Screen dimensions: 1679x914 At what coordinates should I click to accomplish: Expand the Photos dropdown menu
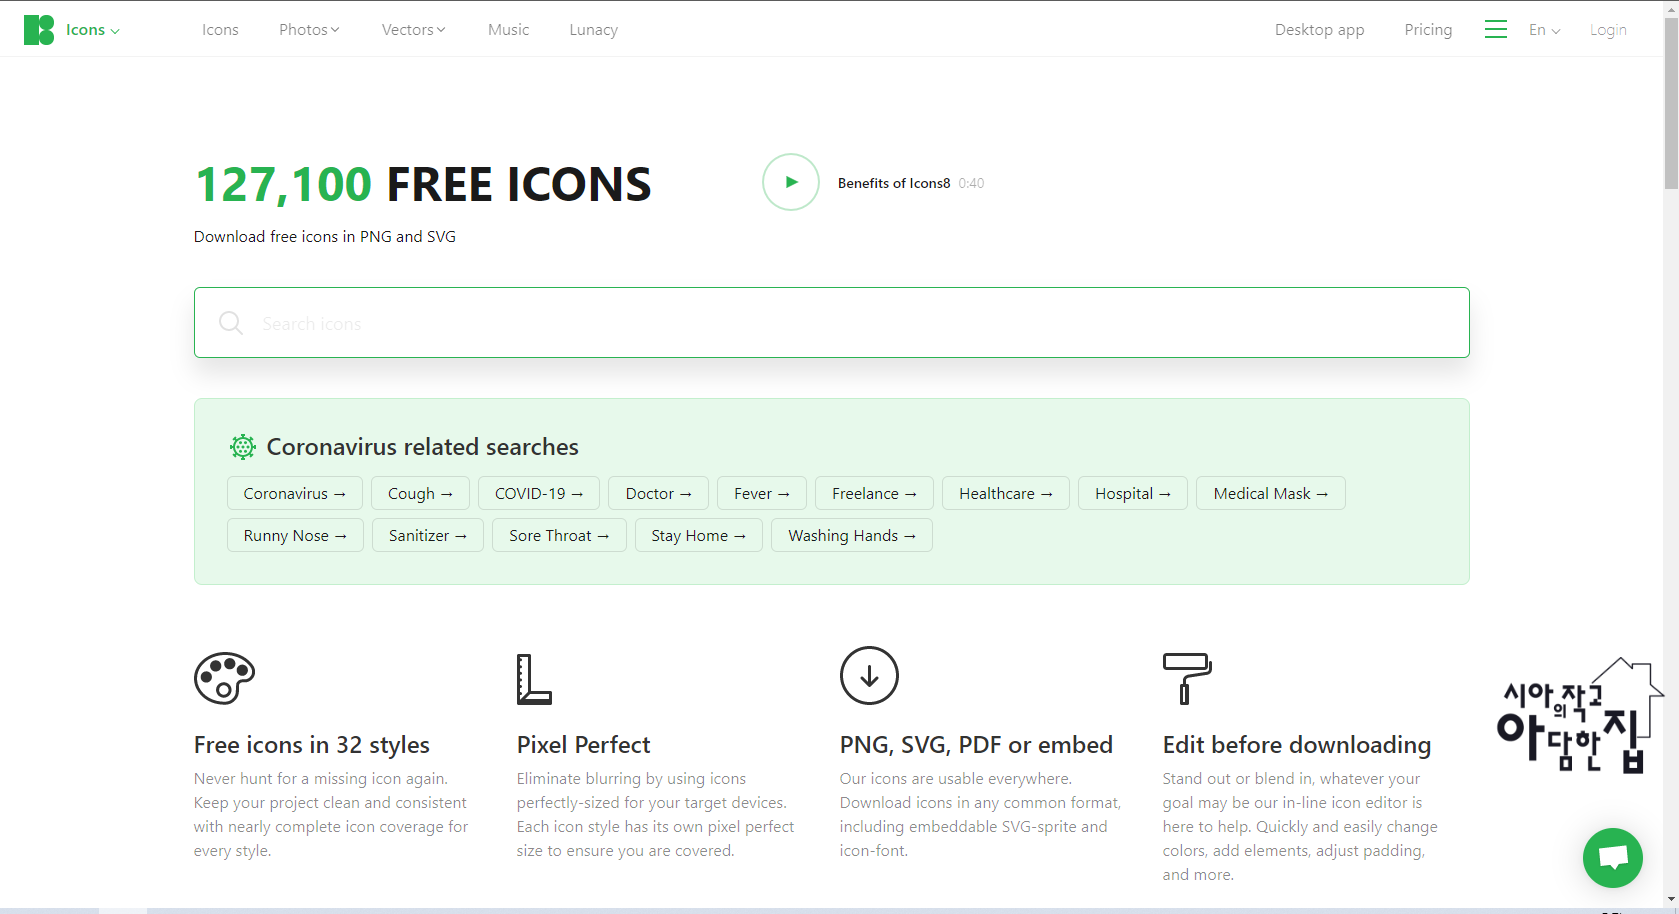pyautogui.click(x=309, y=30)
